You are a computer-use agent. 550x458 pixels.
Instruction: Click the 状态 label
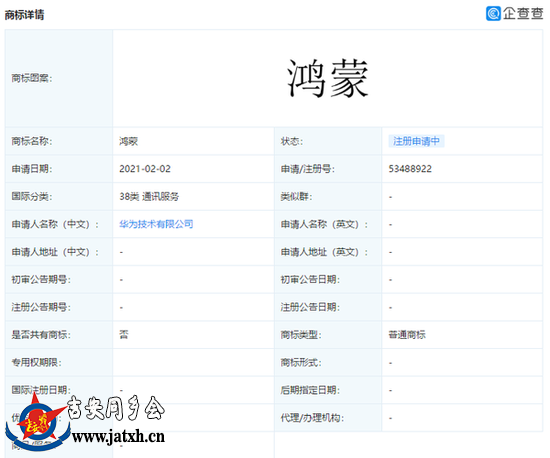point(292,141)
